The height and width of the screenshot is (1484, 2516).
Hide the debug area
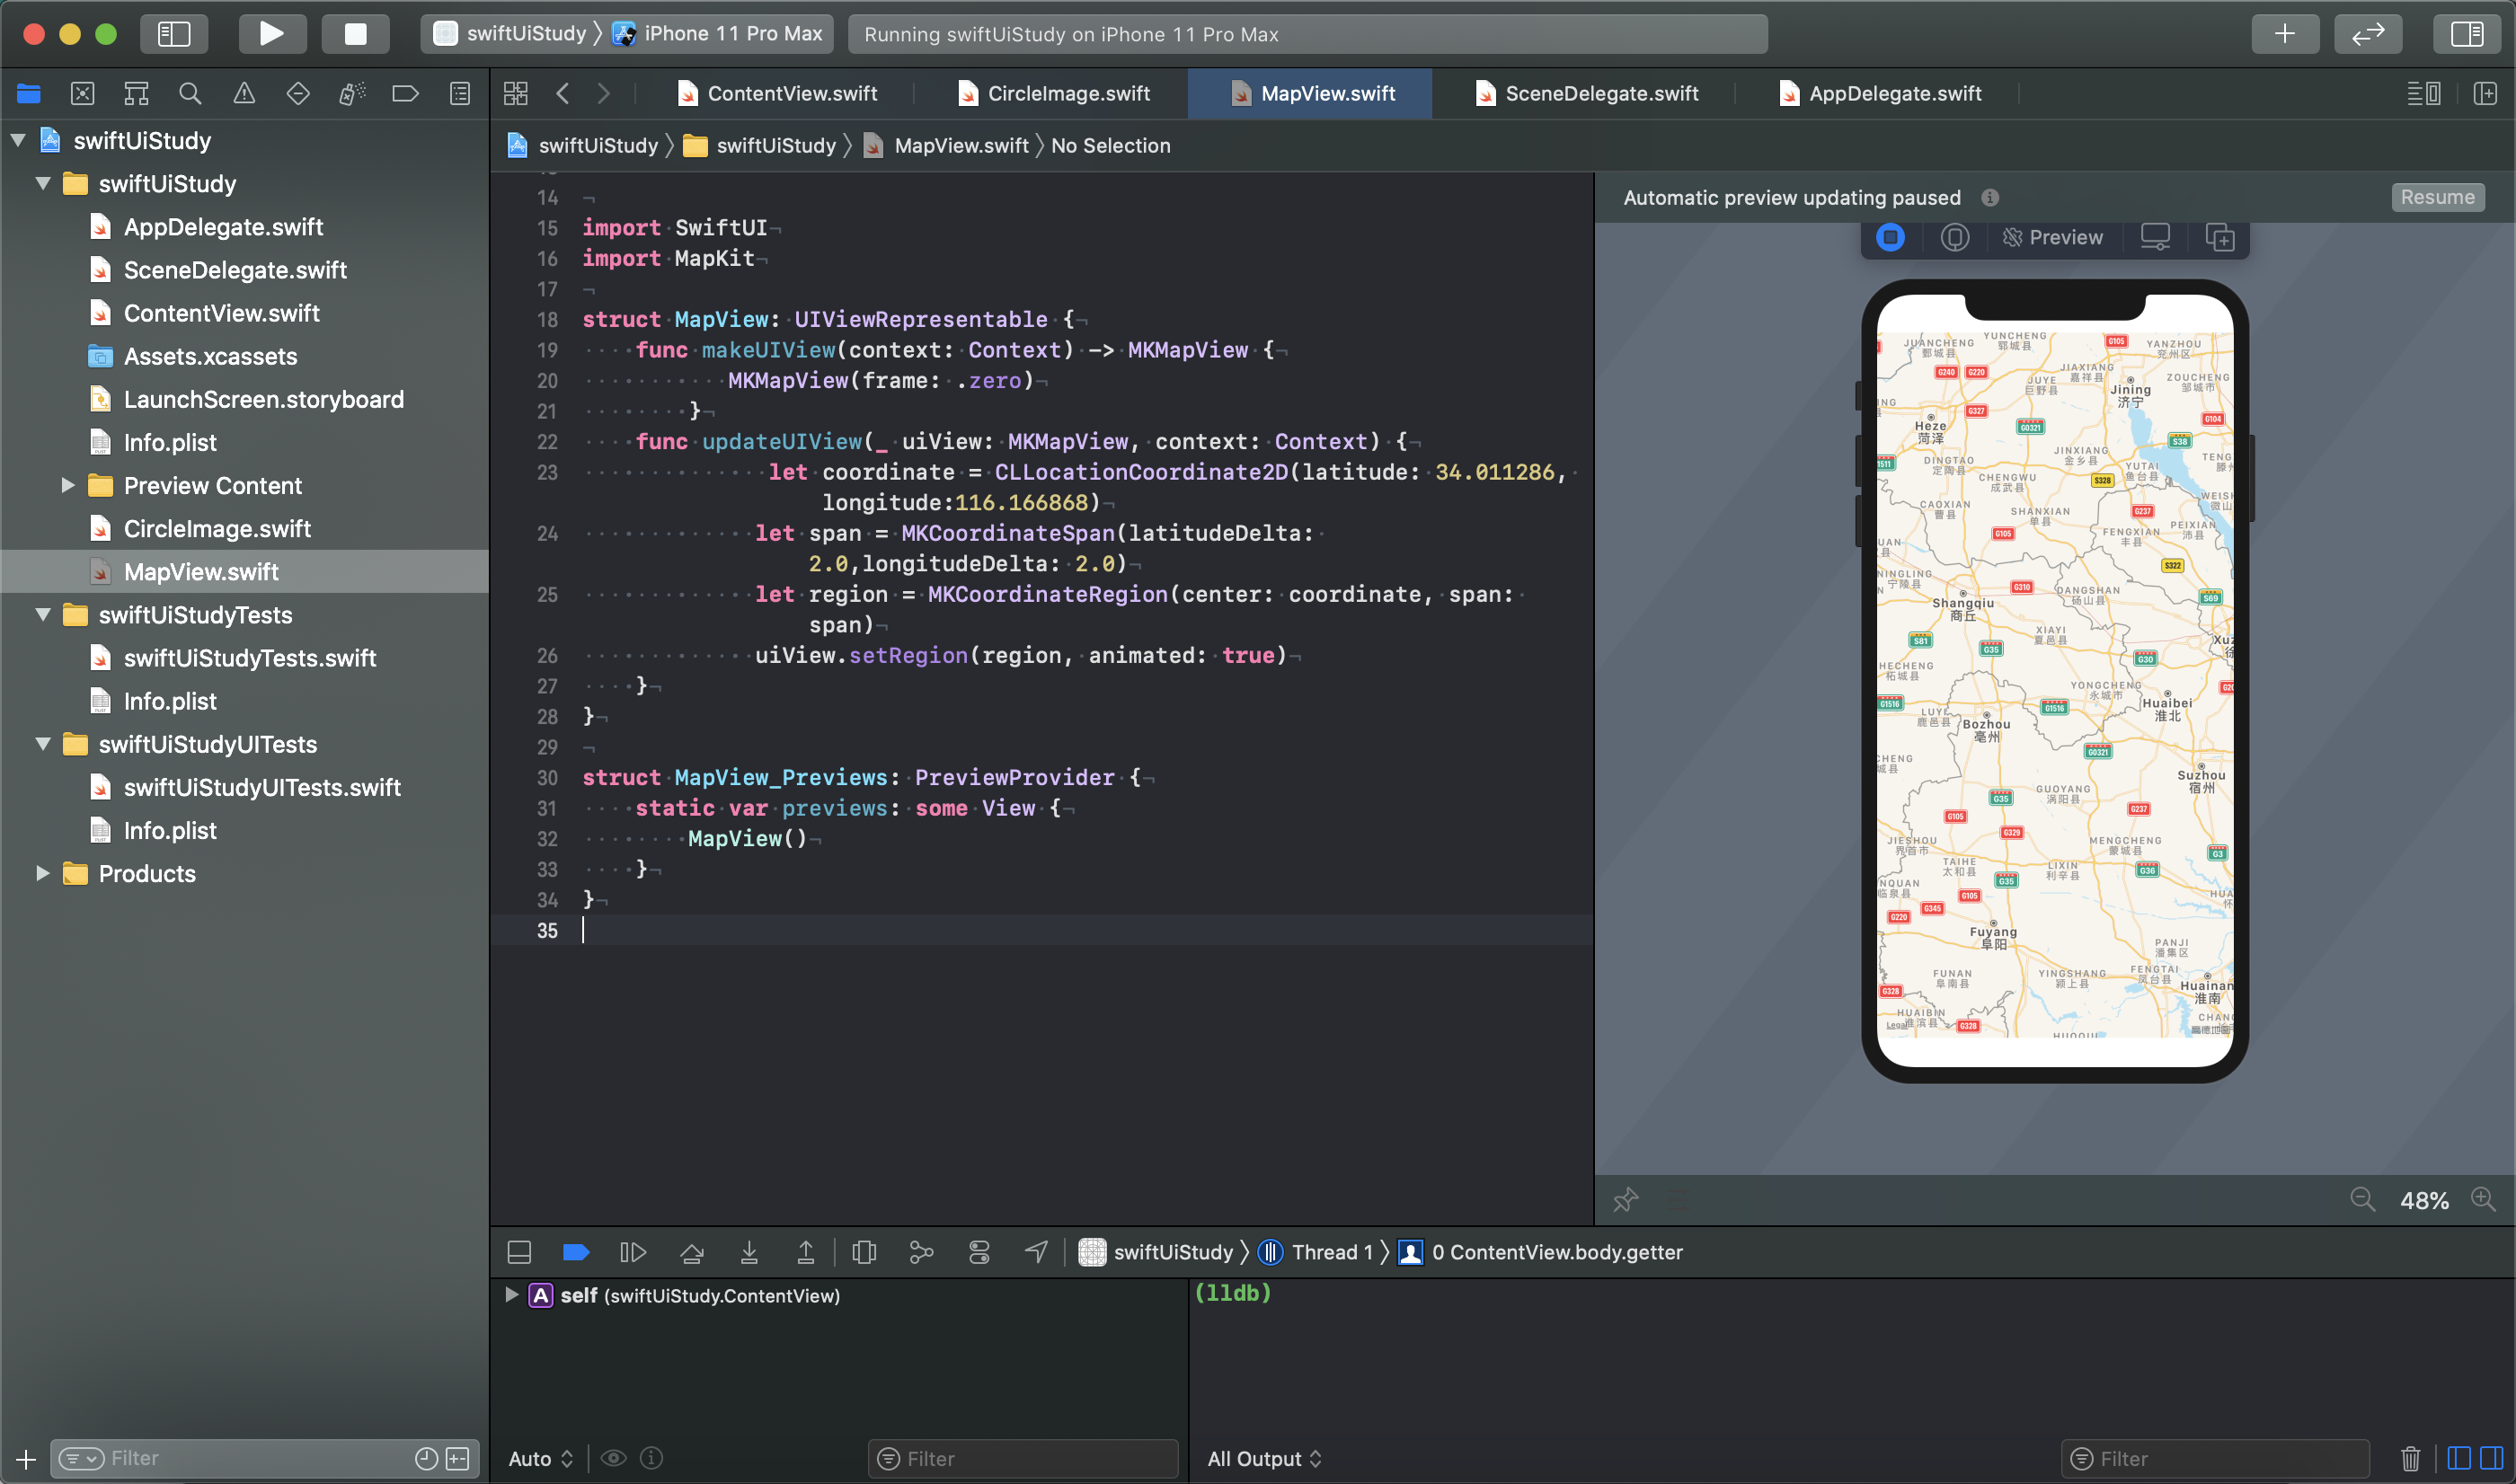[519, 1252]
